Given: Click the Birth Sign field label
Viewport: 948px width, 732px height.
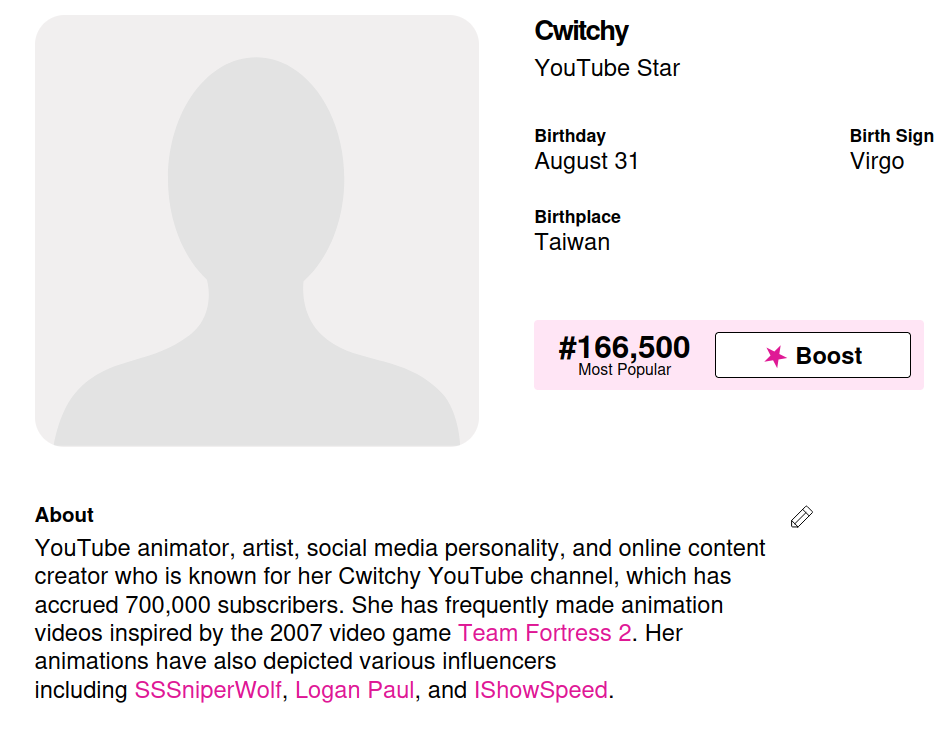Looking at the screenshot, I should 891,136.
